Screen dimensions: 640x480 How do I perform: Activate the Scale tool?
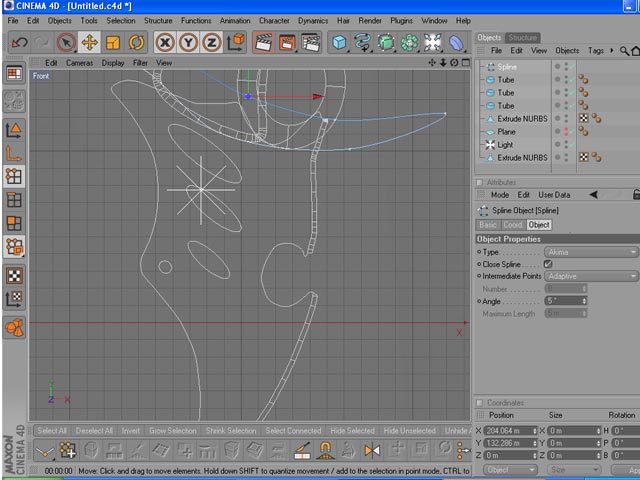(113, 42)
